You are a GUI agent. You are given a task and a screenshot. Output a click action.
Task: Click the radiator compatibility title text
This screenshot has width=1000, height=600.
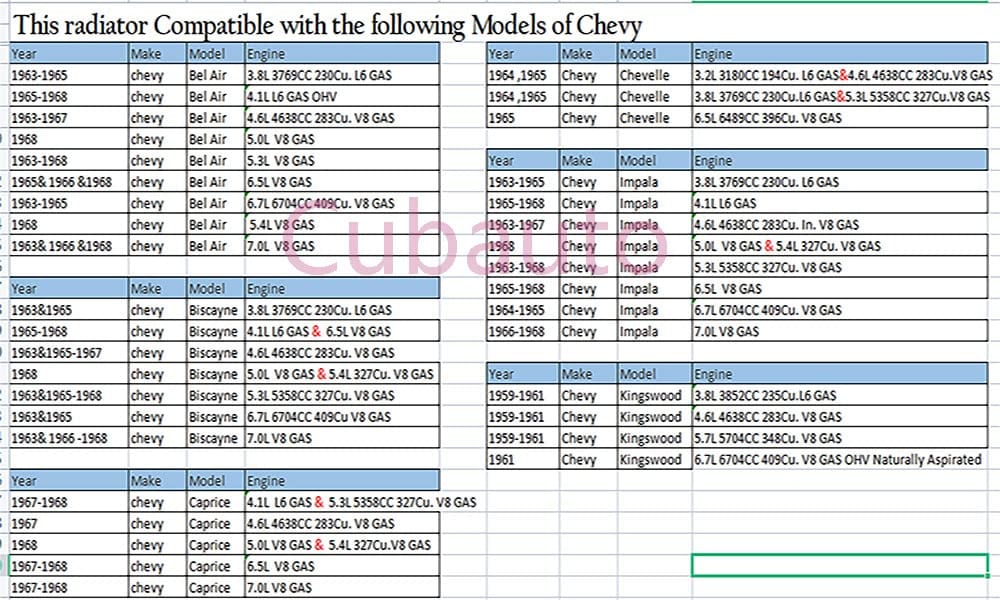[x=328, y=24]
